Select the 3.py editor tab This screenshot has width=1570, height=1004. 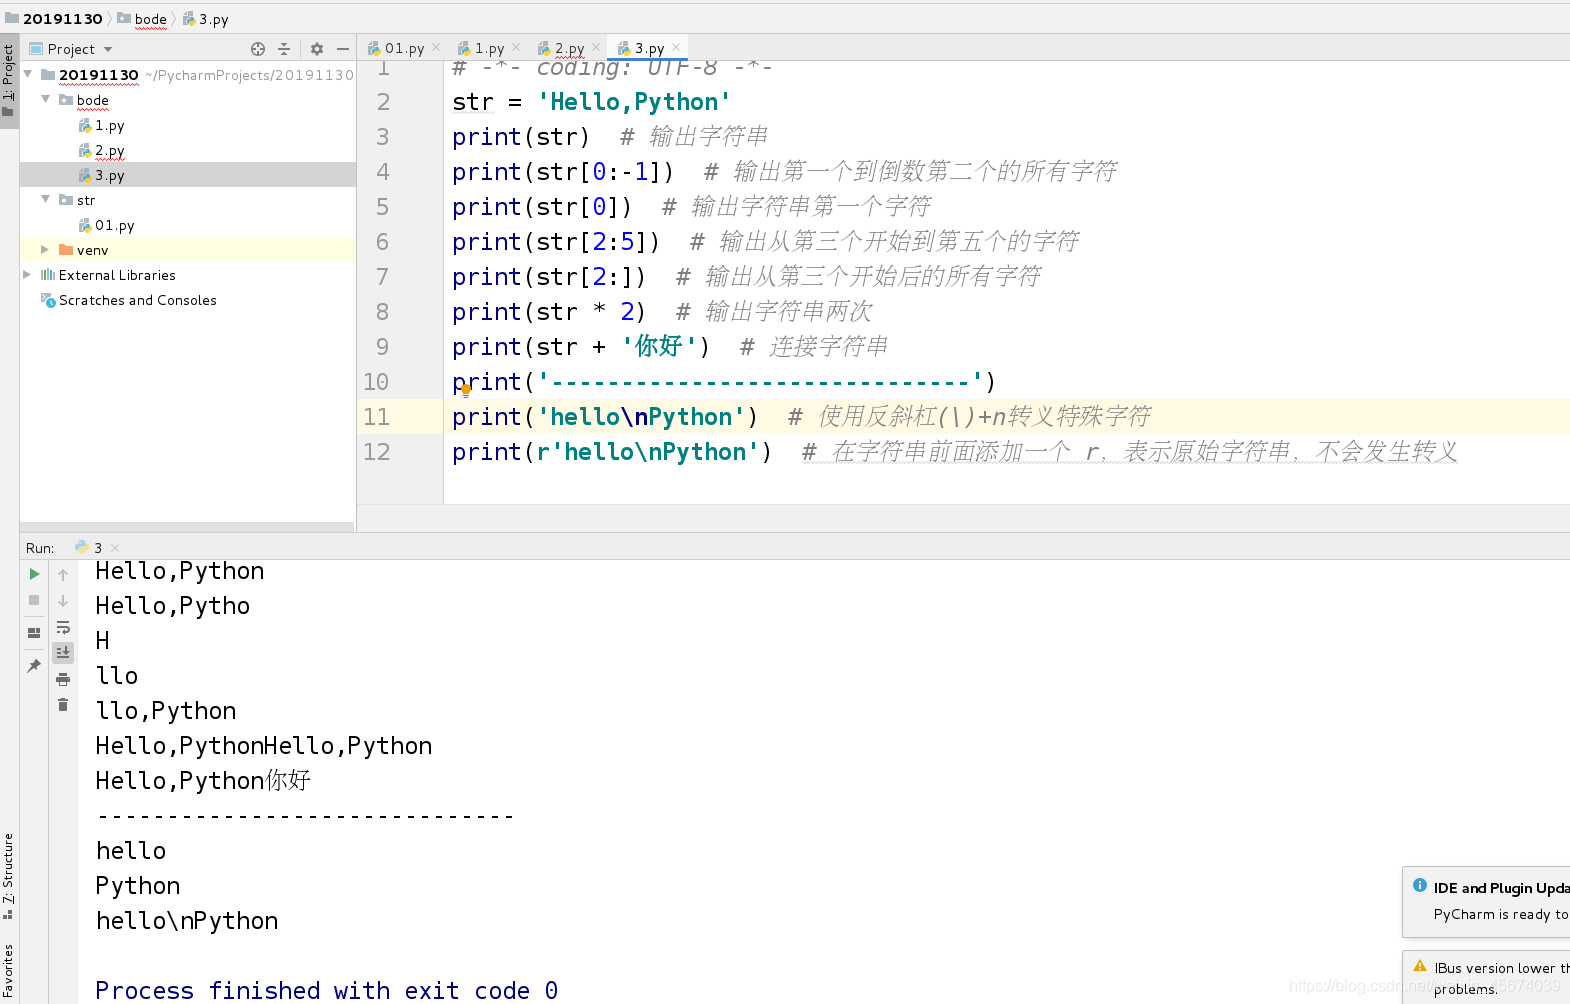point(649,48)
